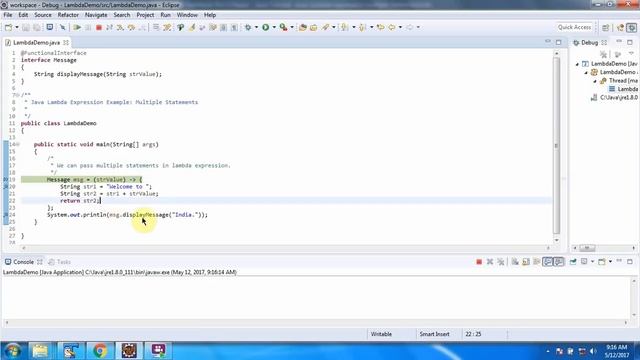Select the Lambda stack frame tree item

623,89
